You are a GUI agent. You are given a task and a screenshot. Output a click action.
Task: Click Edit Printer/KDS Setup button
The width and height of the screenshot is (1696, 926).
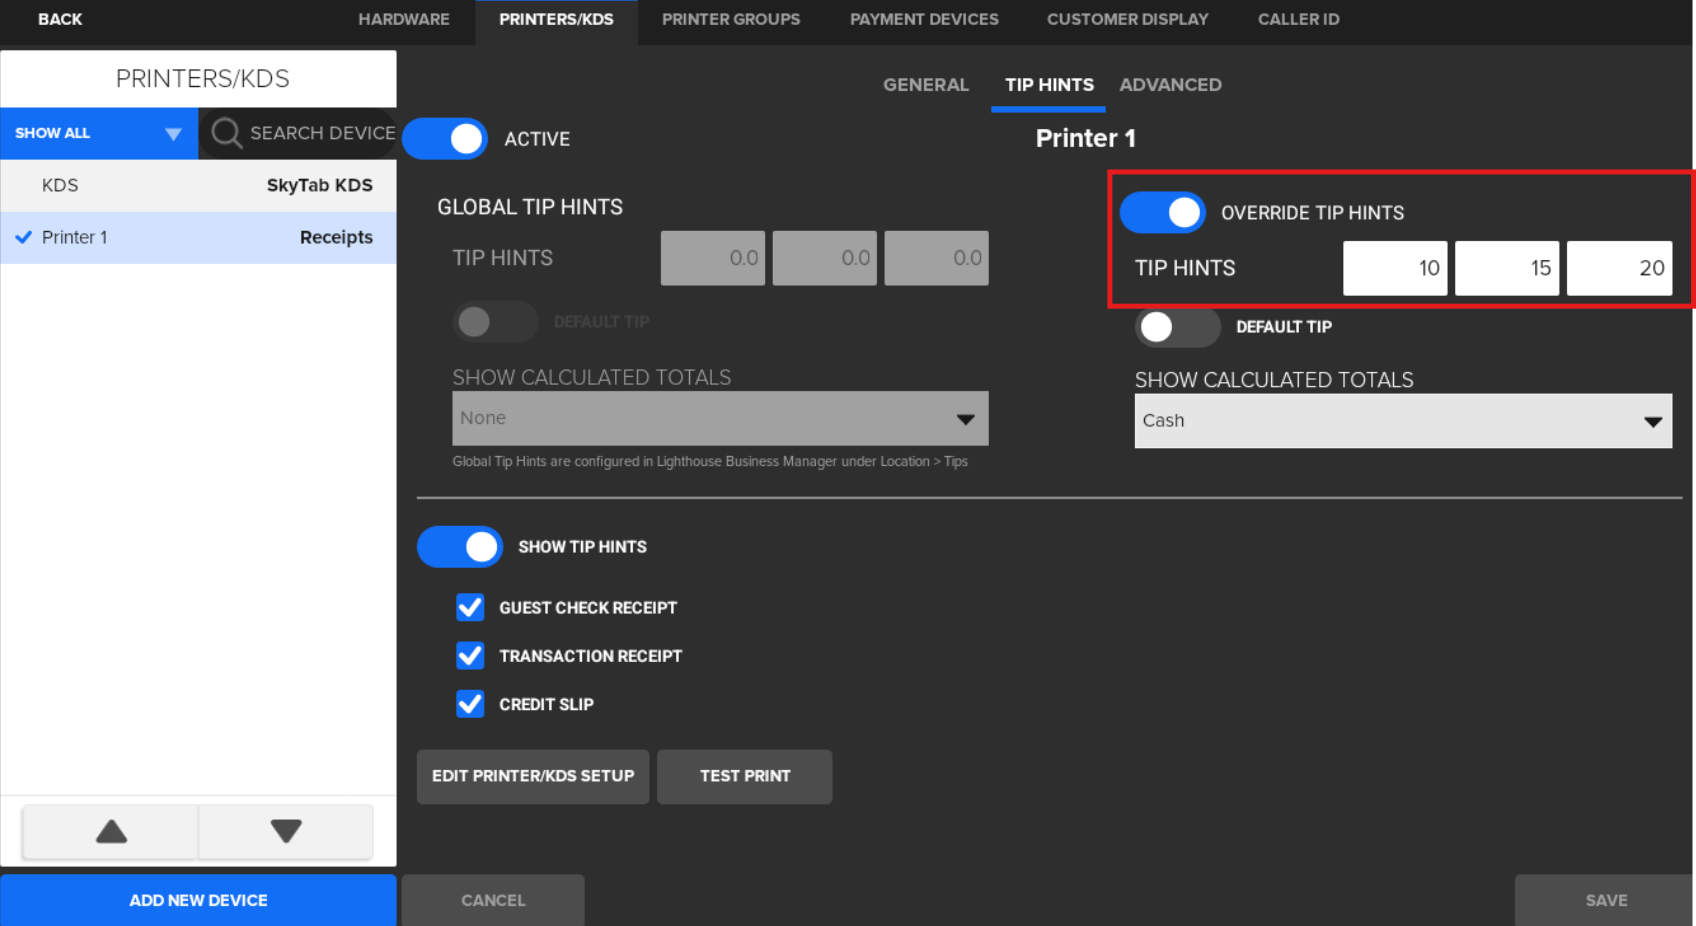click(x=533, y=776)
